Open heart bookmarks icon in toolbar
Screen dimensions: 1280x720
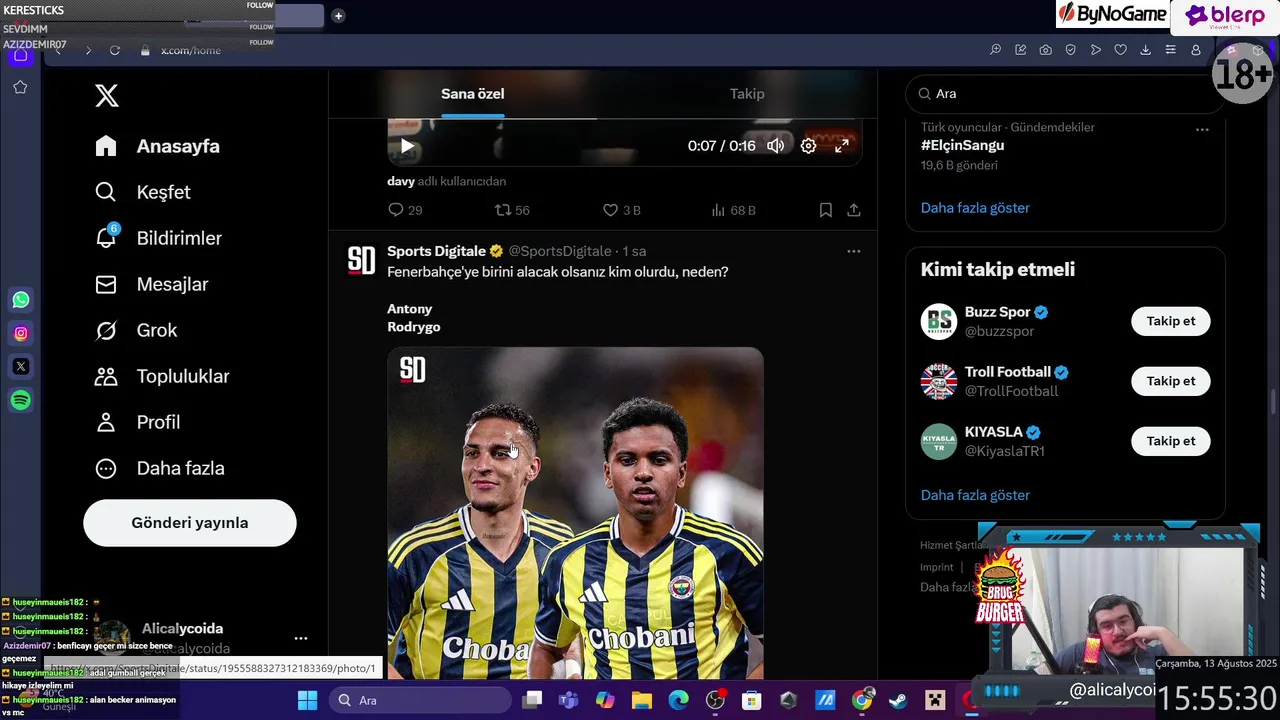coord(1120,50)
